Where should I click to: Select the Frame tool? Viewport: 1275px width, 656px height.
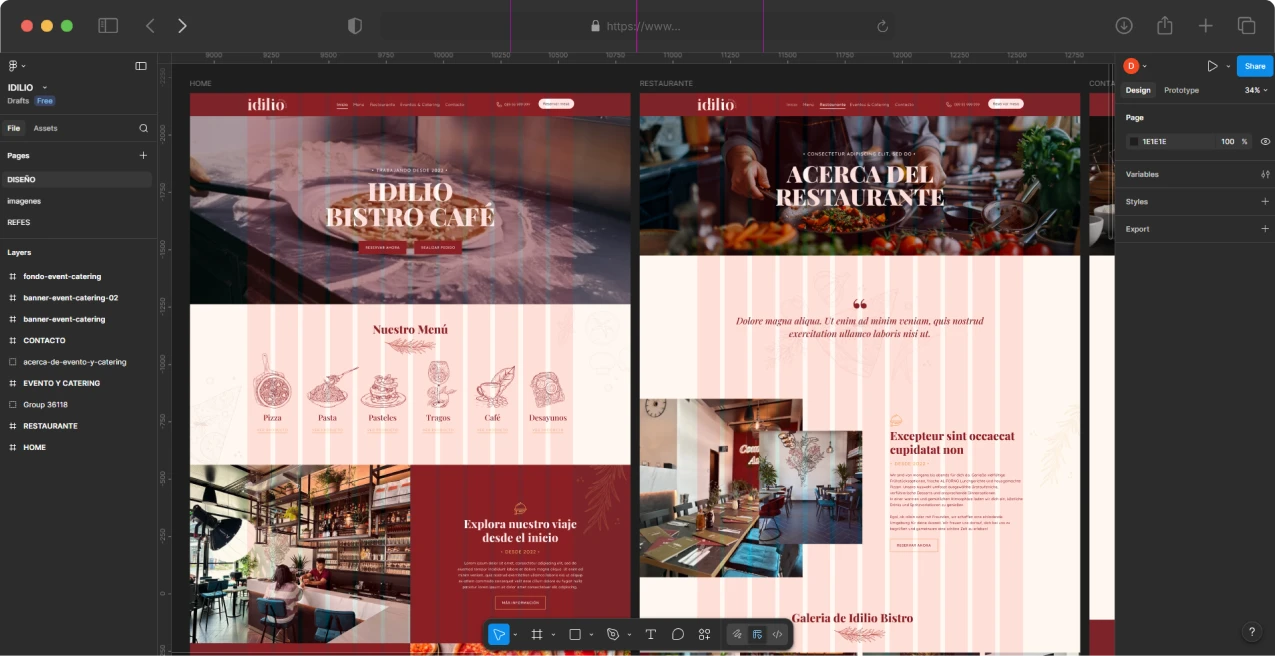[537, 634]
